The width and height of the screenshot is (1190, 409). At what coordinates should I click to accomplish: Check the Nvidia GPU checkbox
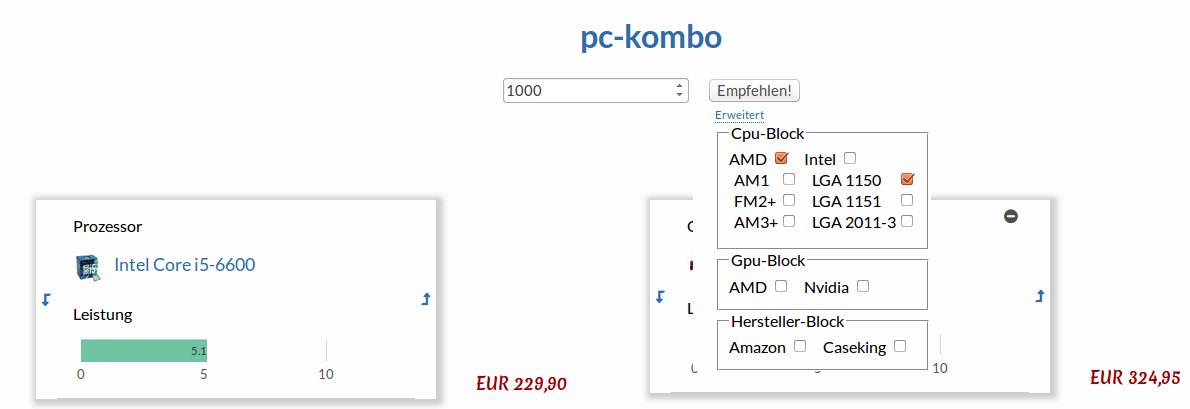click(x=863, y=286)
